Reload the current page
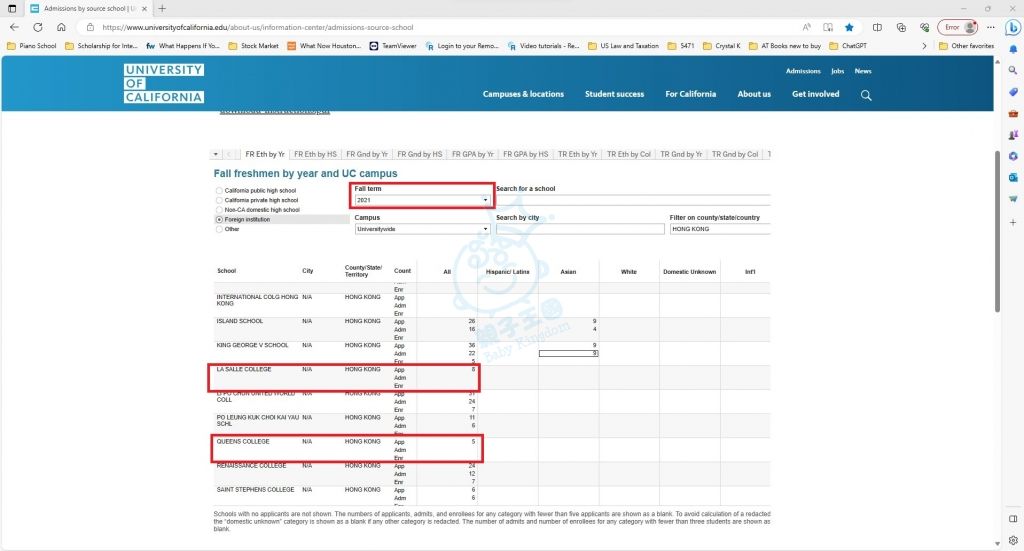Viewport: 1024px width, 551px height. click(38, 27)
